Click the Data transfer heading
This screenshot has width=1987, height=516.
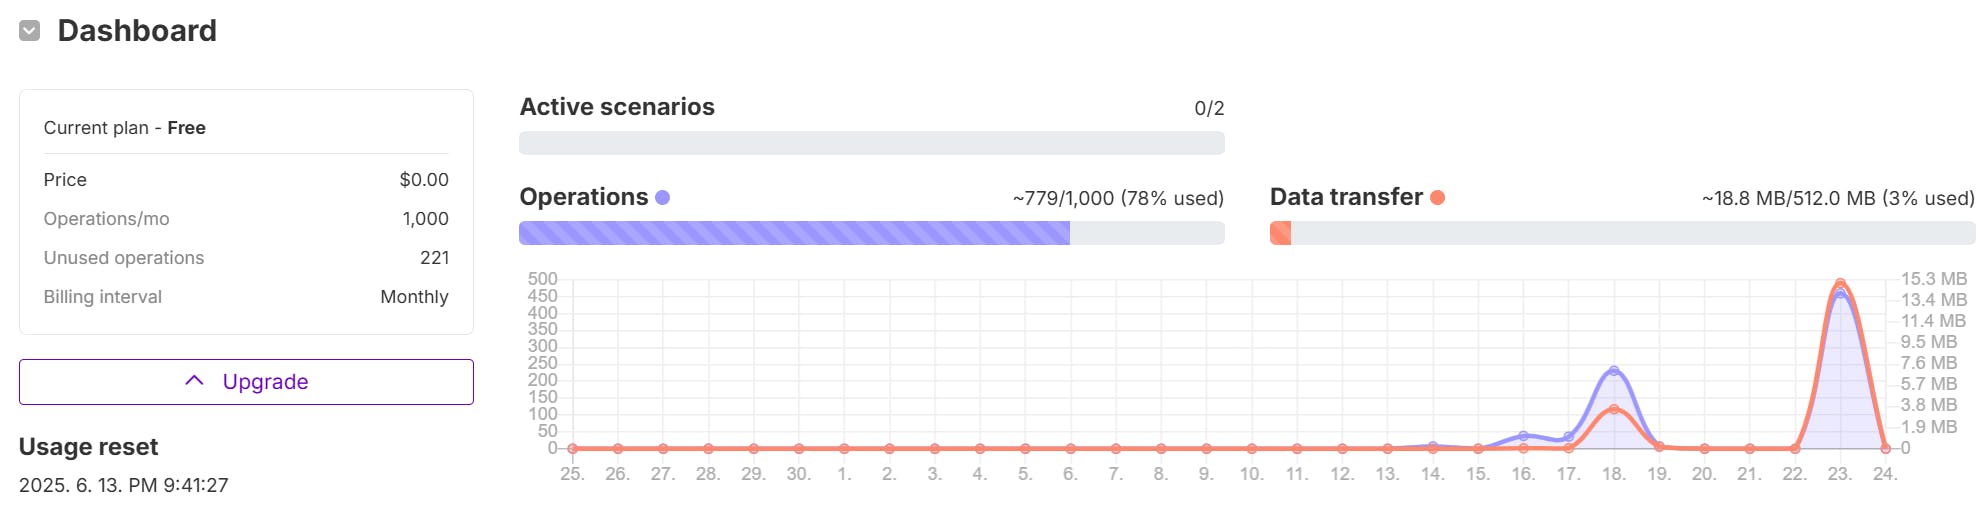[1346, 197]
